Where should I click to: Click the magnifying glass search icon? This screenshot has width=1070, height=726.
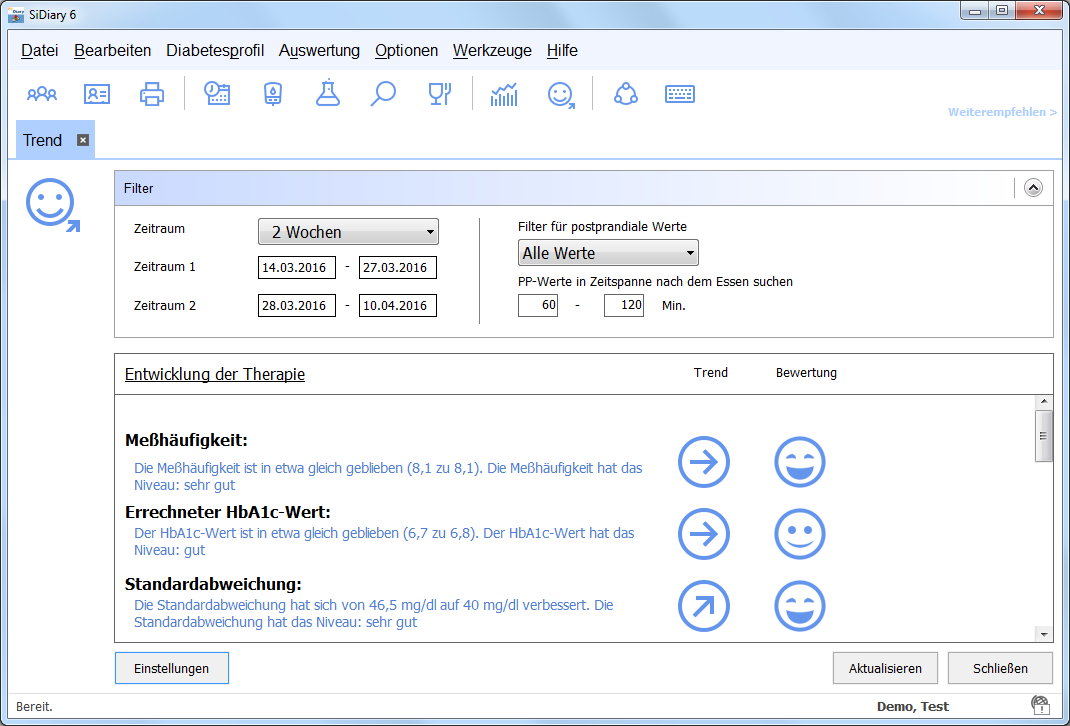(383, 95)
